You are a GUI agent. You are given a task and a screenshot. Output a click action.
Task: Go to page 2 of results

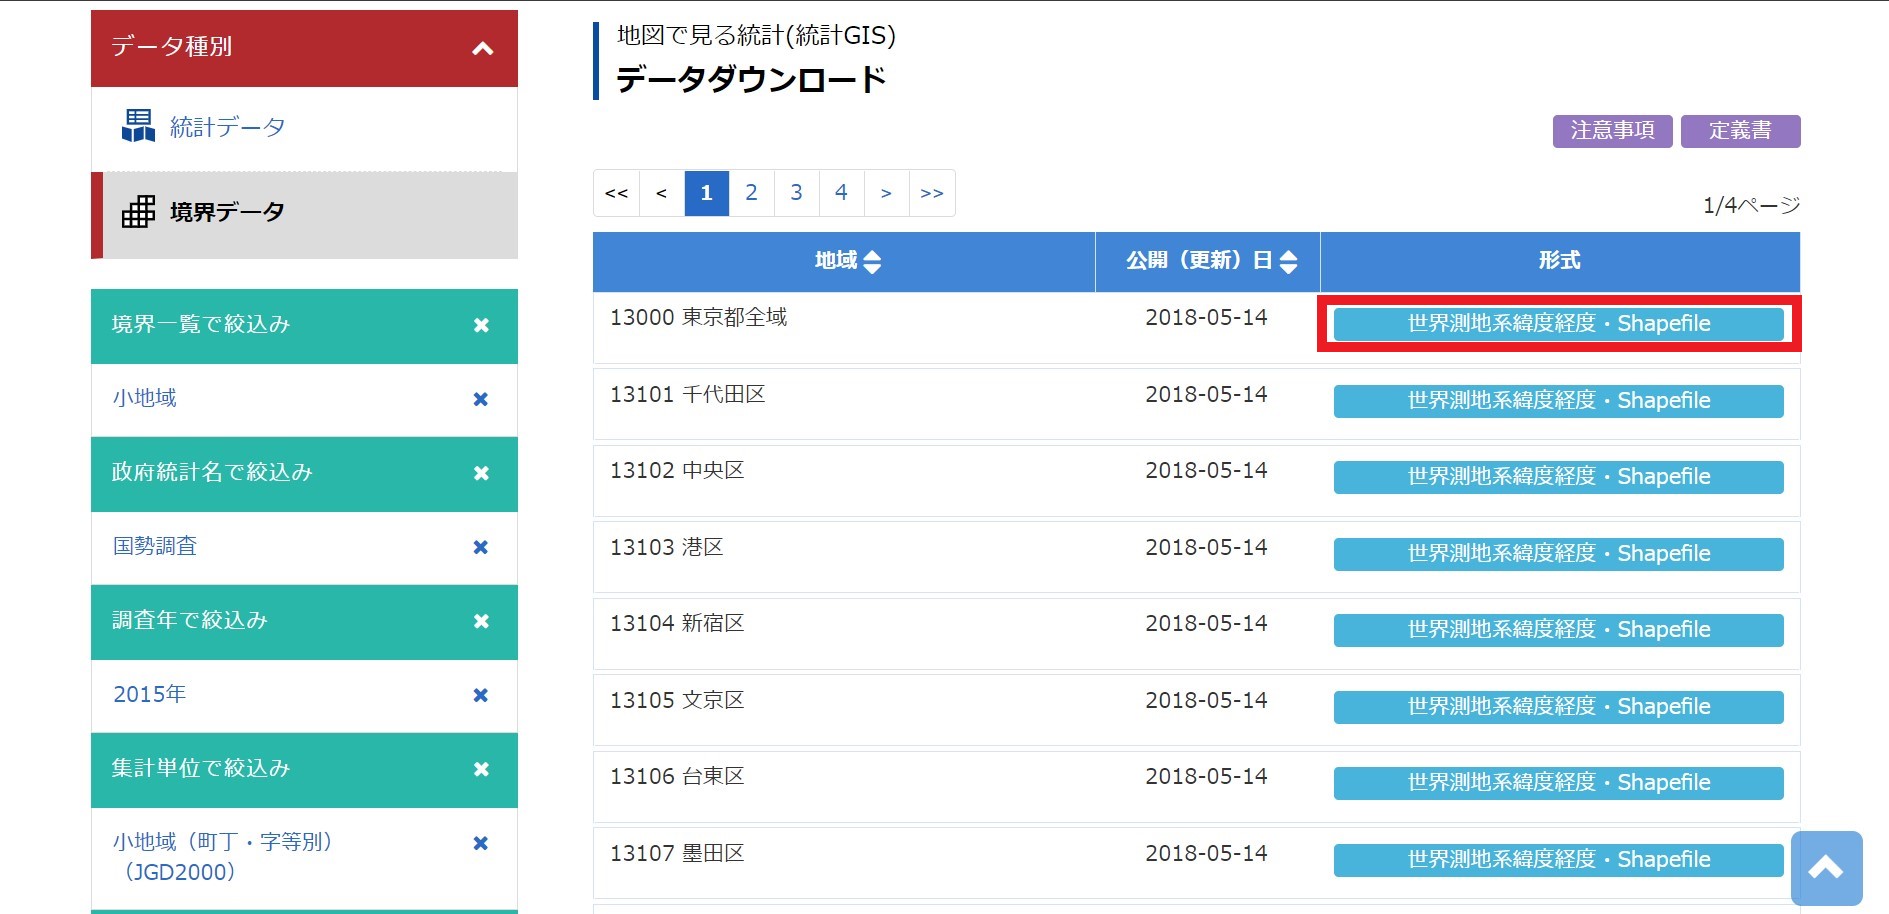(751, 193)
